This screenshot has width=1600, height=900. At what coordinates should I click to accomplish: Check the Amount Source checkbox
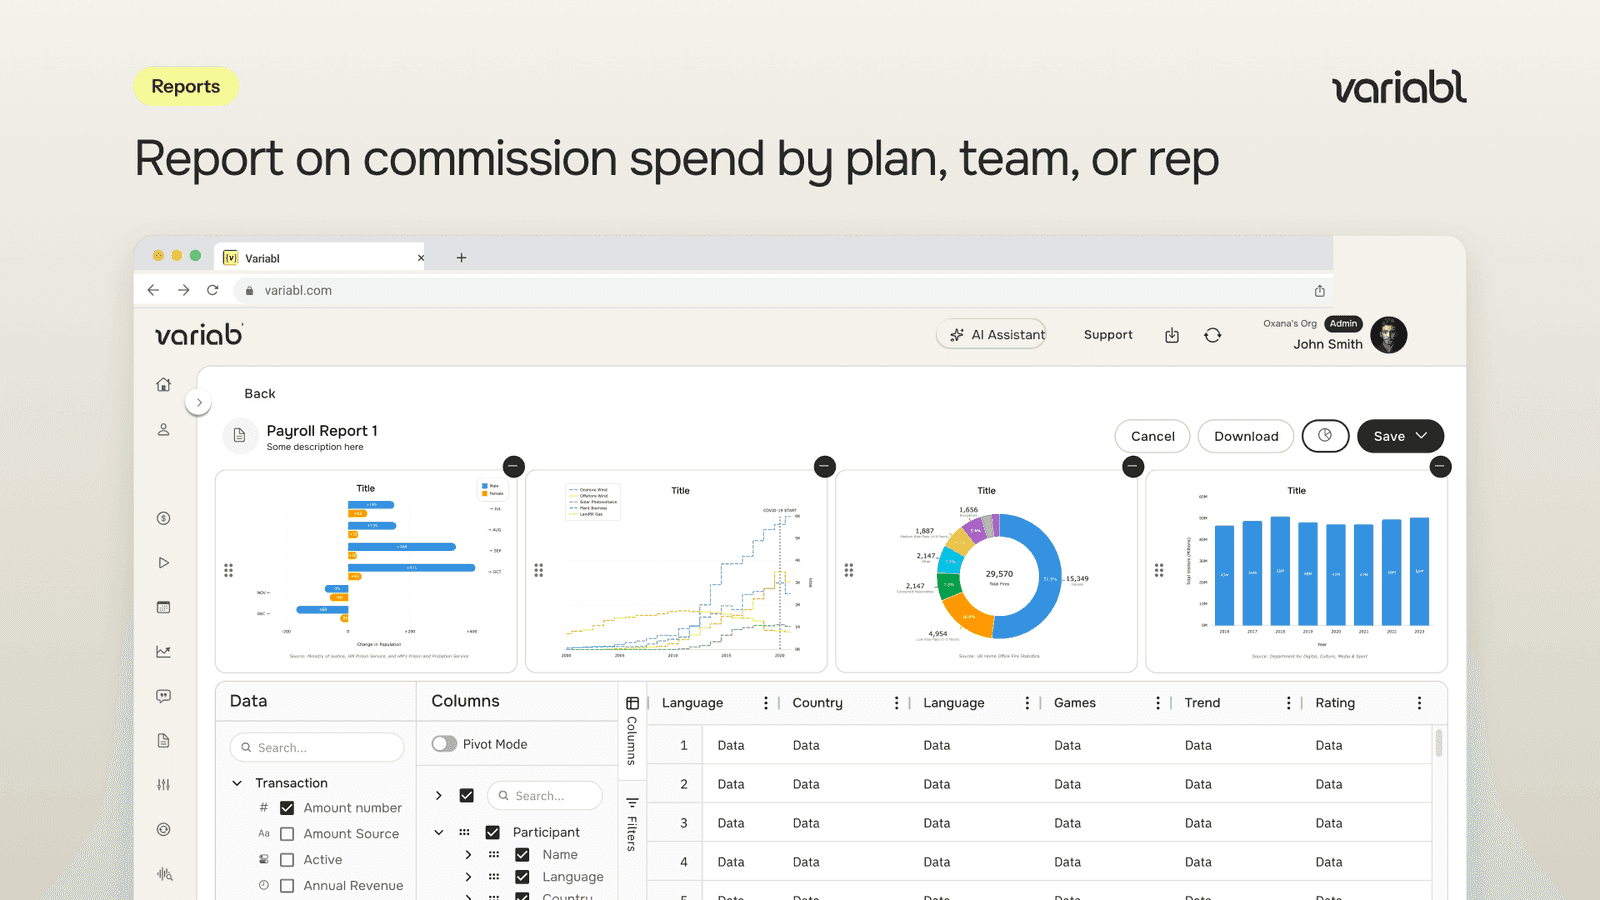point(287,834)
